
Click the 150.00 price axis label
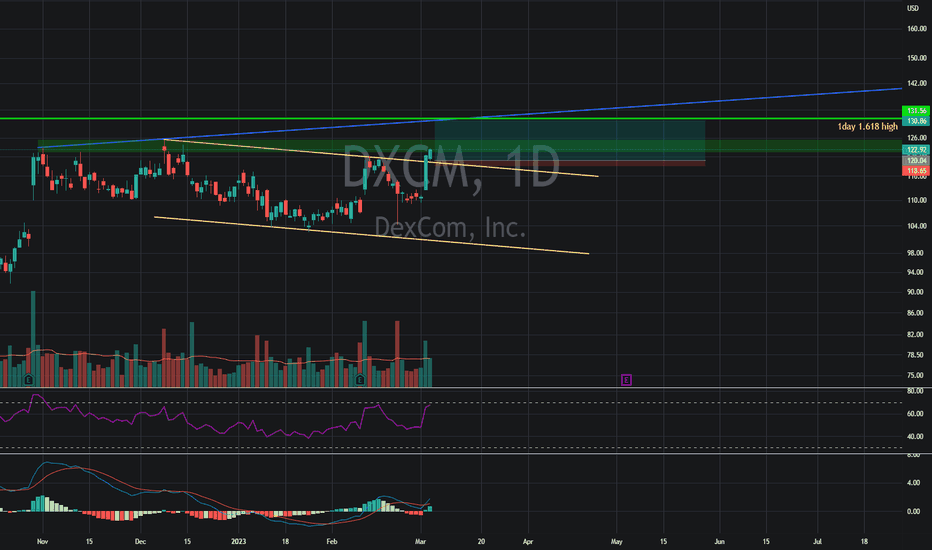click(x=917, y=58)
